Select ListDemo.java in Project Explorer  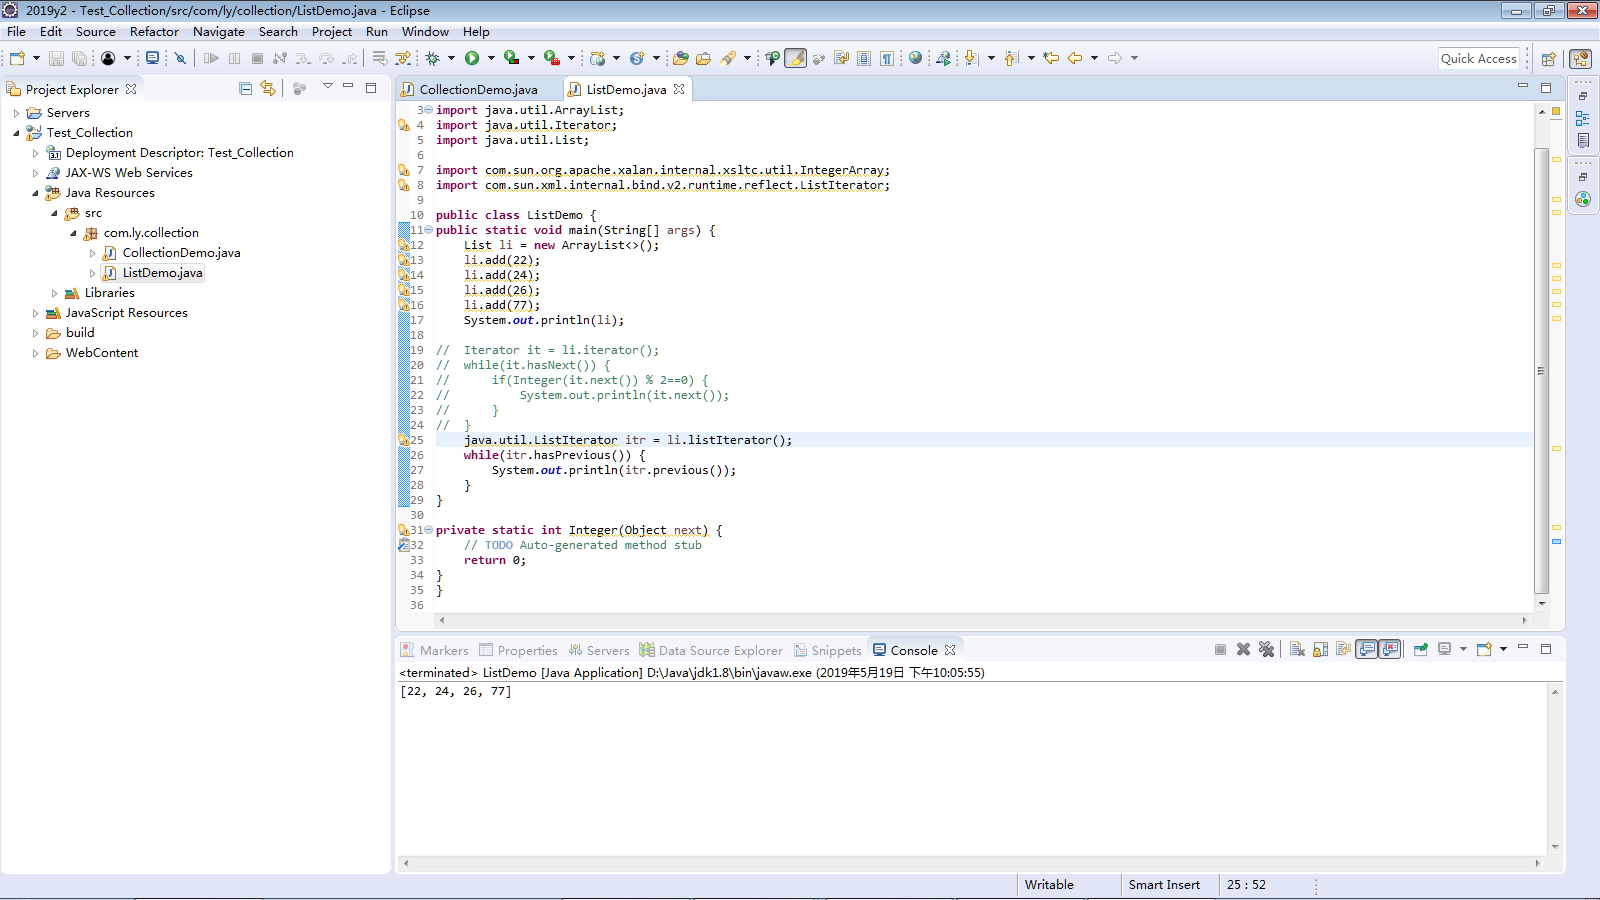coord(162,273)
